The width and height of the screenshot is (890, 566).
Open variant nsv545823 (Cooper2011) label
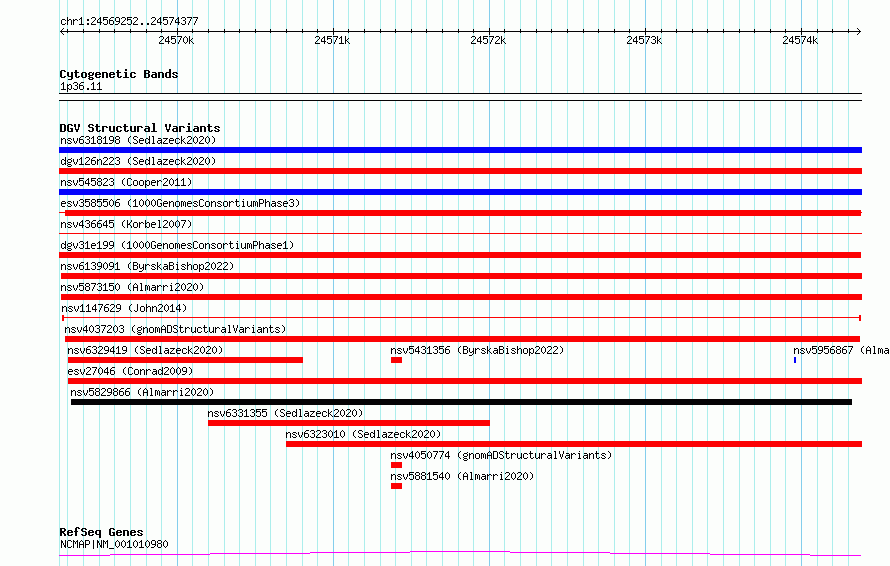coord(126,182)
